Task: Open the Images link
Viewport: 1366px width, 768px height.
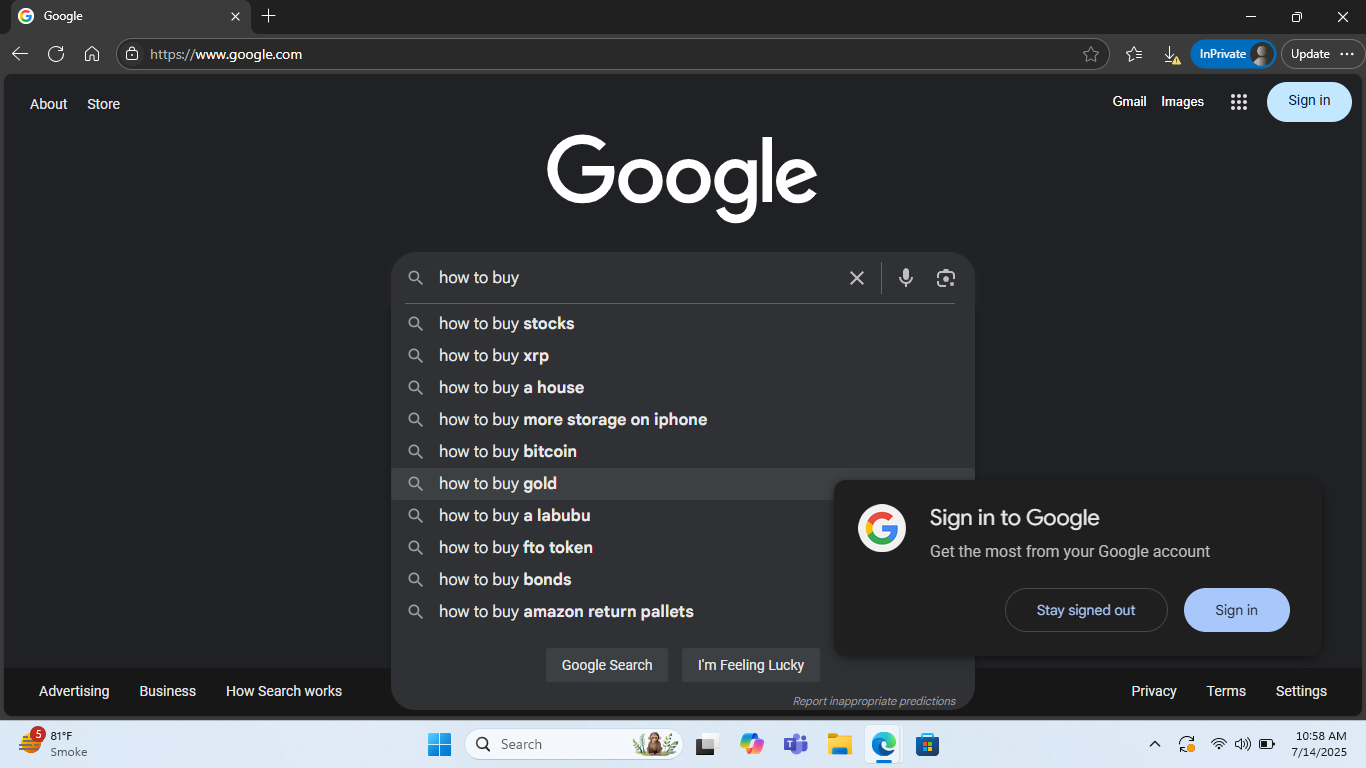Action: [1182, 101]
